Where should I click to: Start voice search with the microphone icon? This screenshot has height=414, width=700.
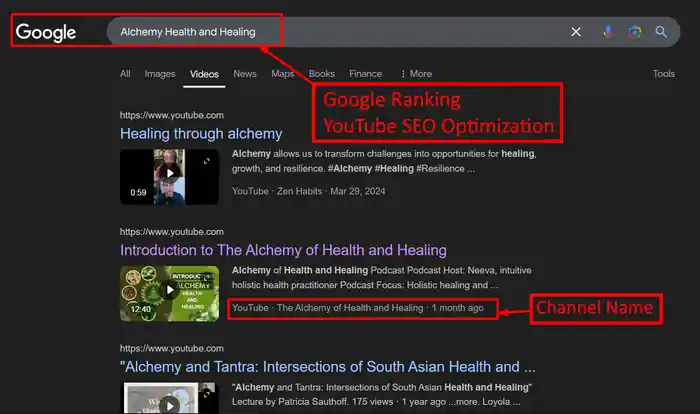pyautogui.click(x=608, y=32)
